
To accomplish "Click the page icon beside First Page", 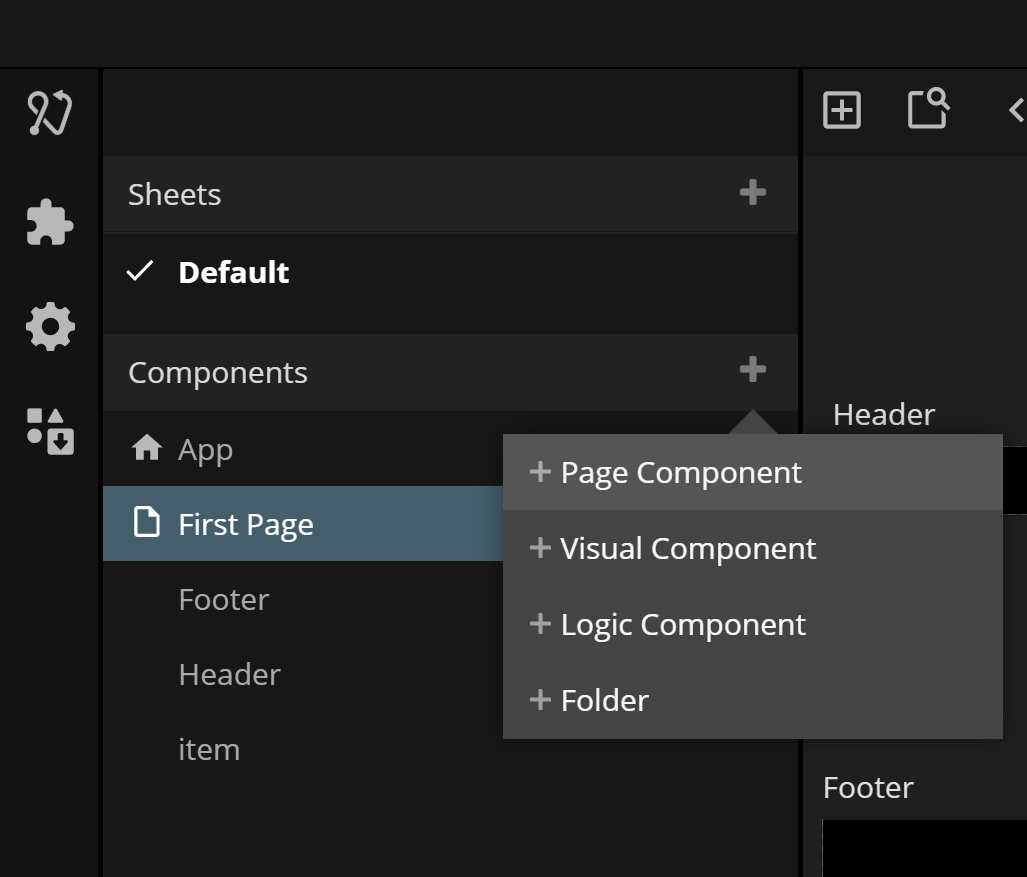I will (147, 523).
